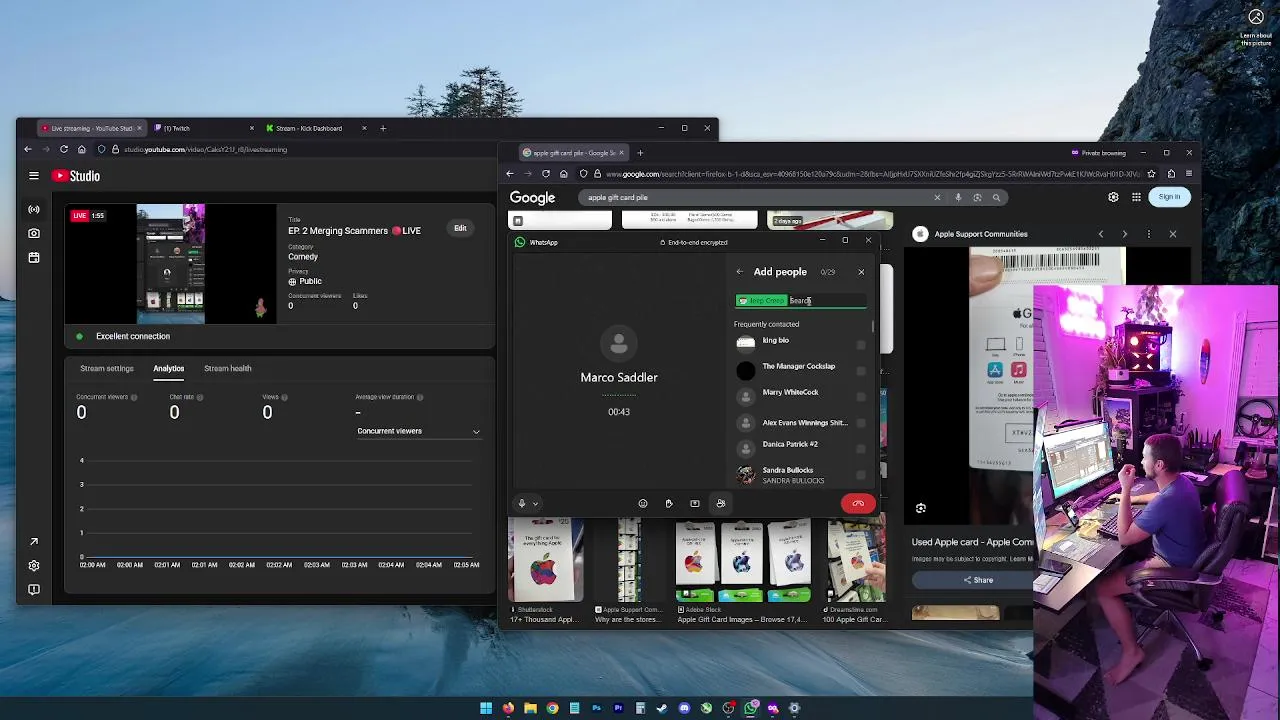Tick the checkbox for Alex Evans Winnings

point(861,423)
